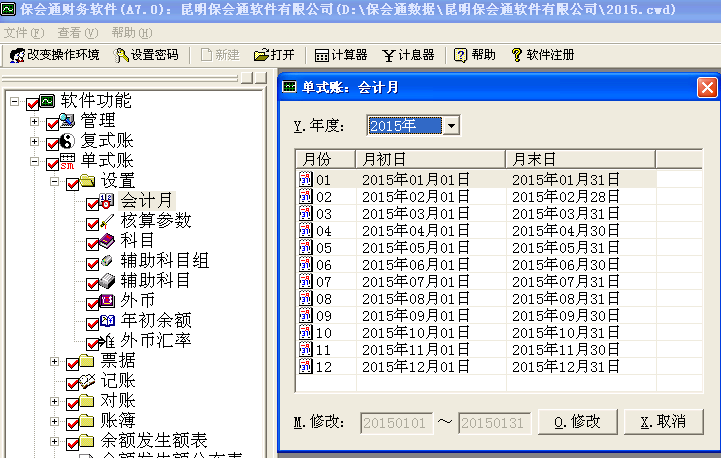Screen dimensions: 721x458
Task: Toggle the 设置 folder checkbox
Action: tap(73, 184)
